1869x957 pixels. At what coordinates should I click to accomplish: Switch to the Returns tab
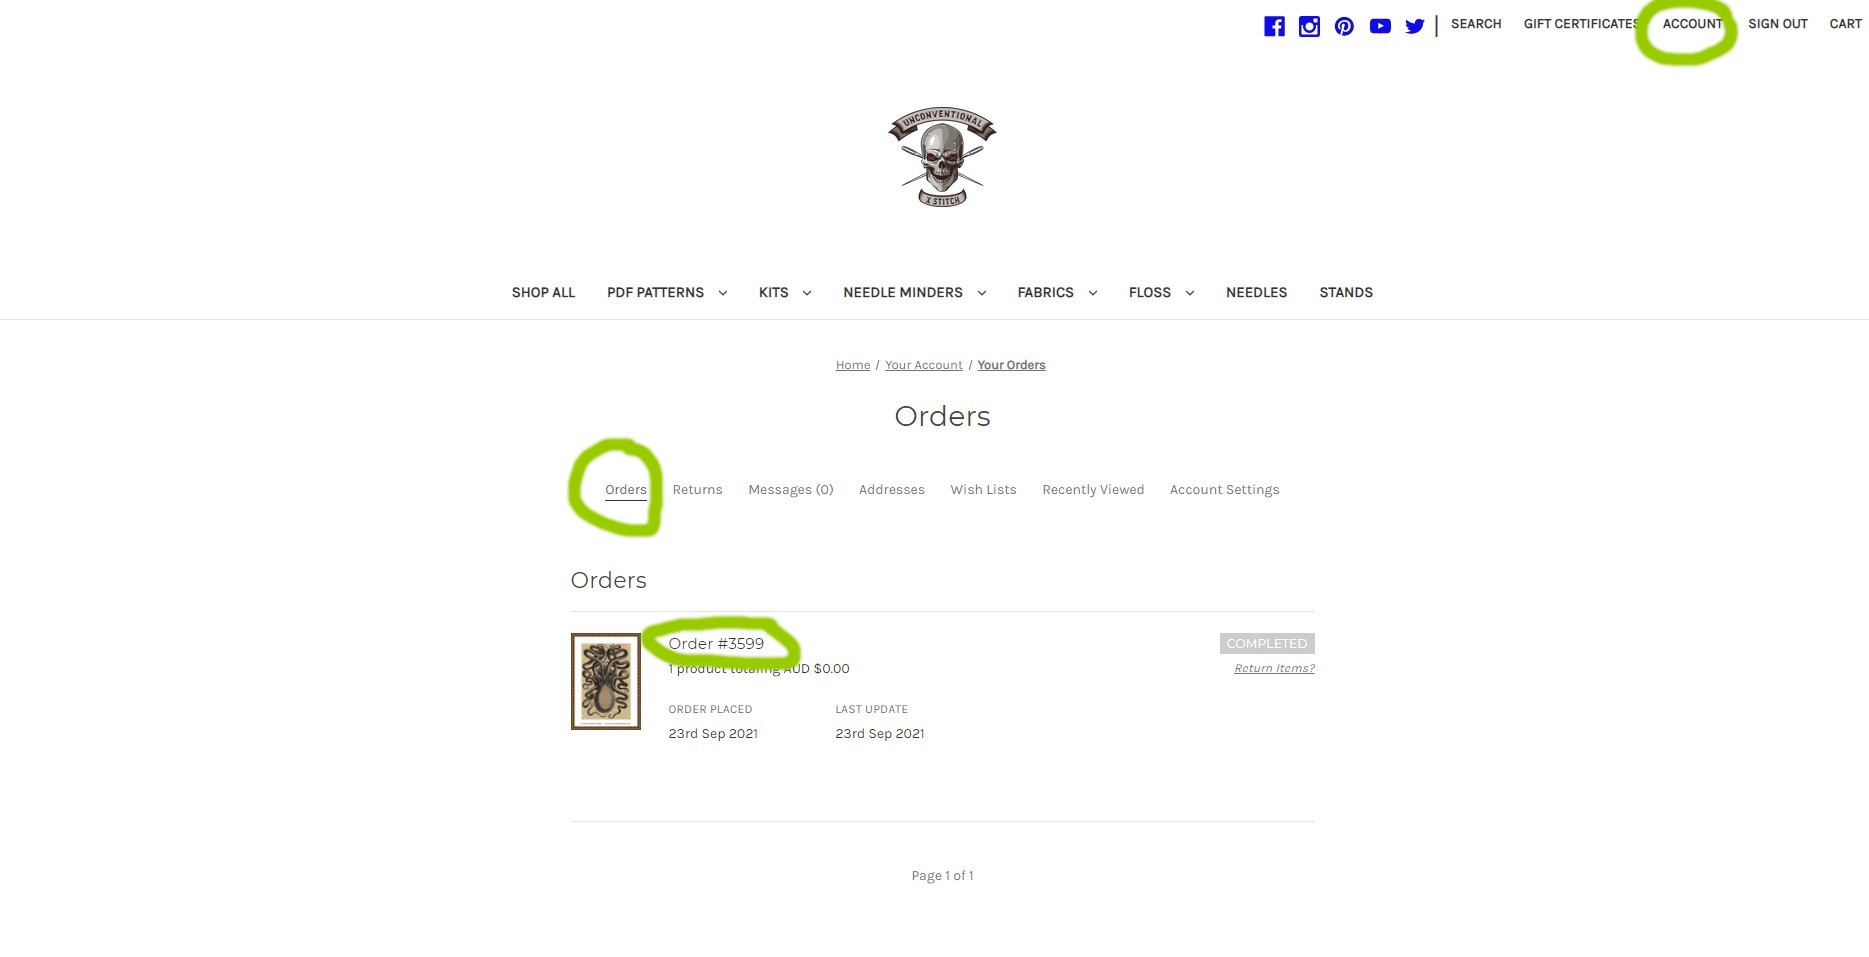(x=697, y=490)
